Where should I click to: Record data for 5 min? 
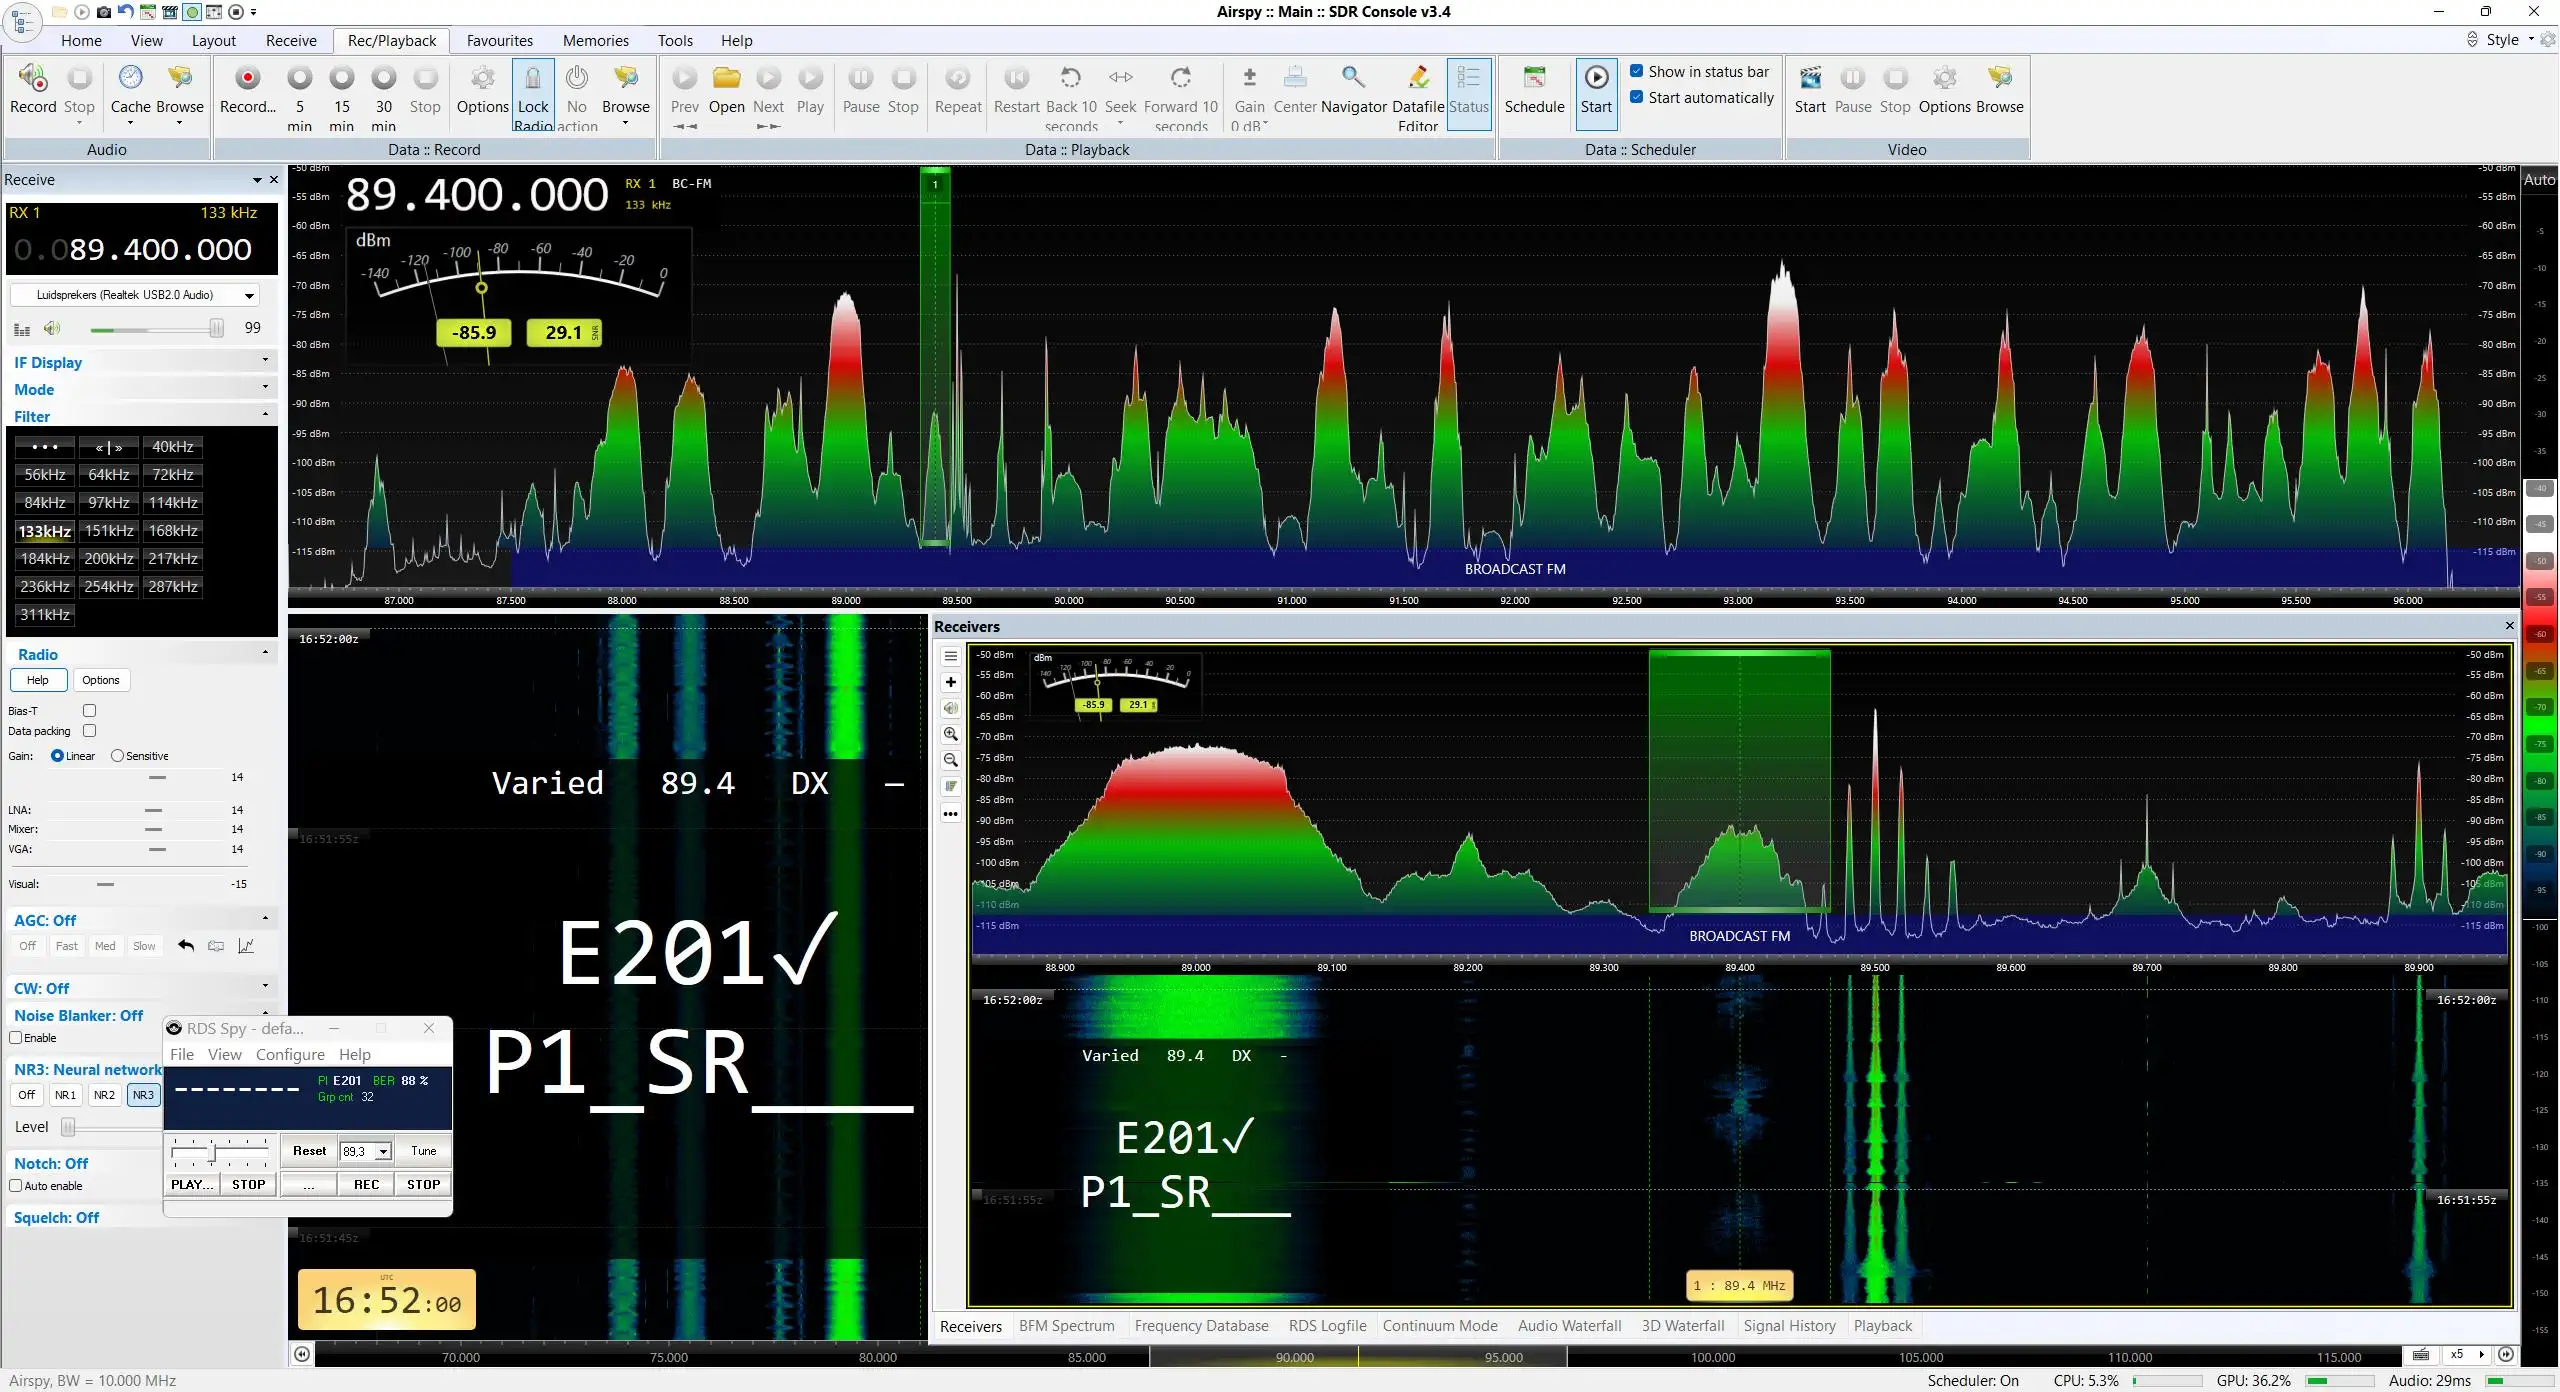click(x=300, y=97)
